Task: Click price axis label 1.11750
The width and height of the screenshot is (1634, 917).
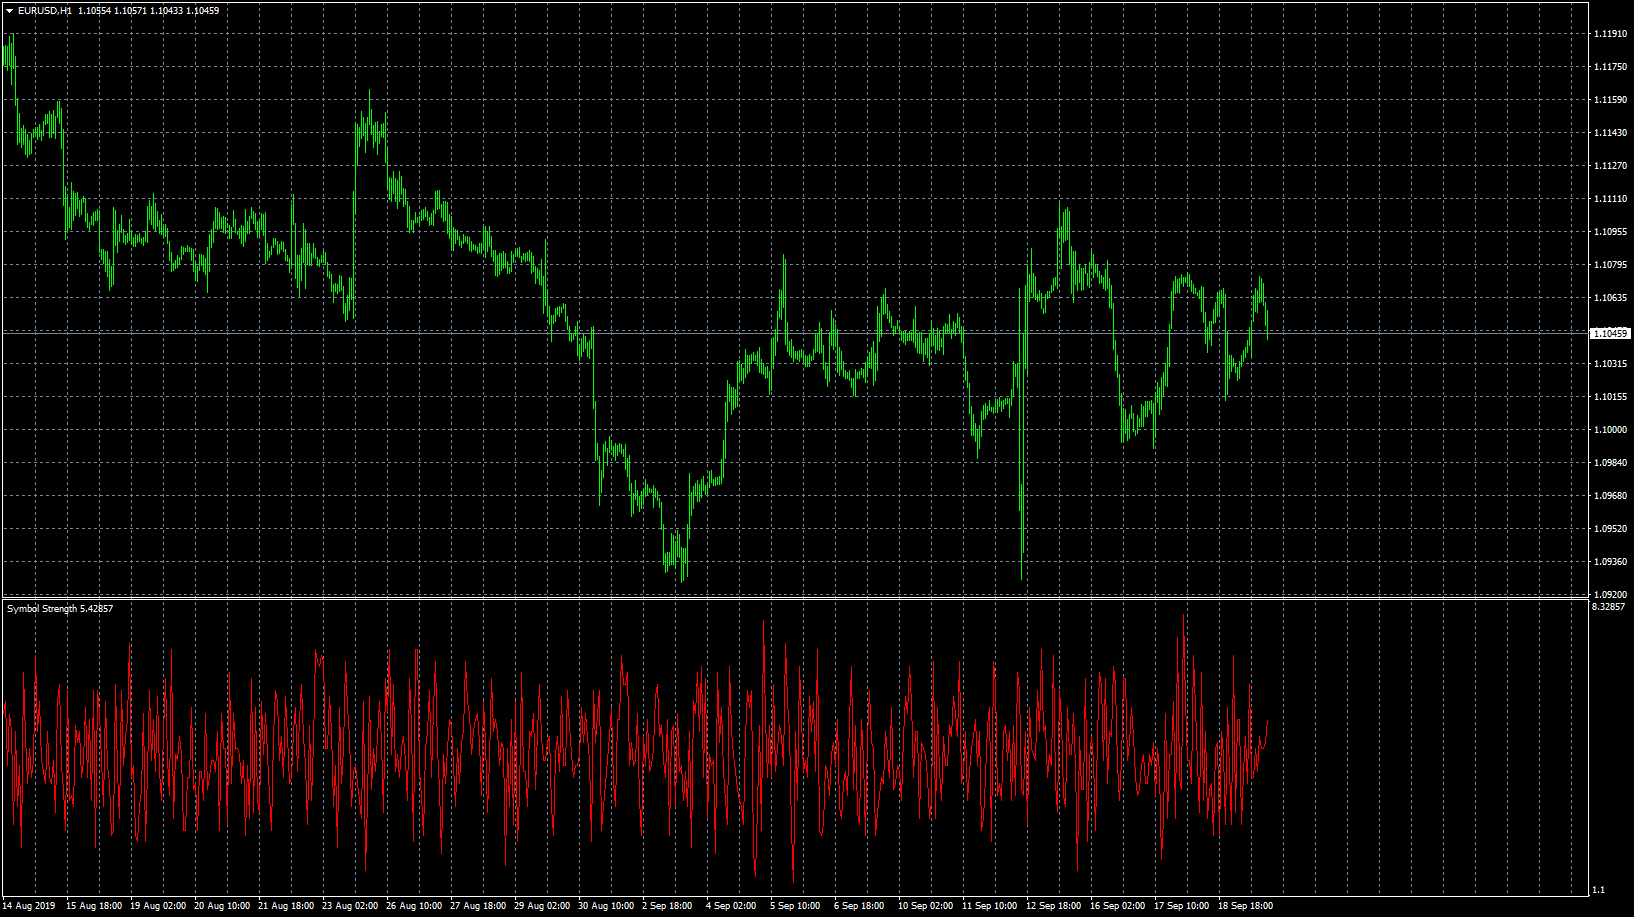Action: (1610, 67)
